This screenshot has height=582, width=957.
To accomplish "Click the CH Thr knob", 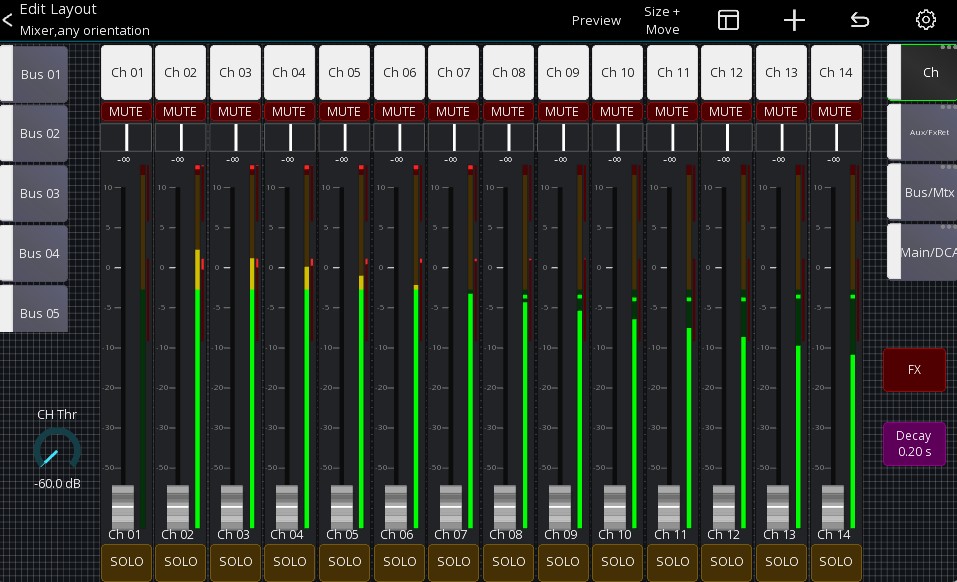I will click(x=57, y=450).
